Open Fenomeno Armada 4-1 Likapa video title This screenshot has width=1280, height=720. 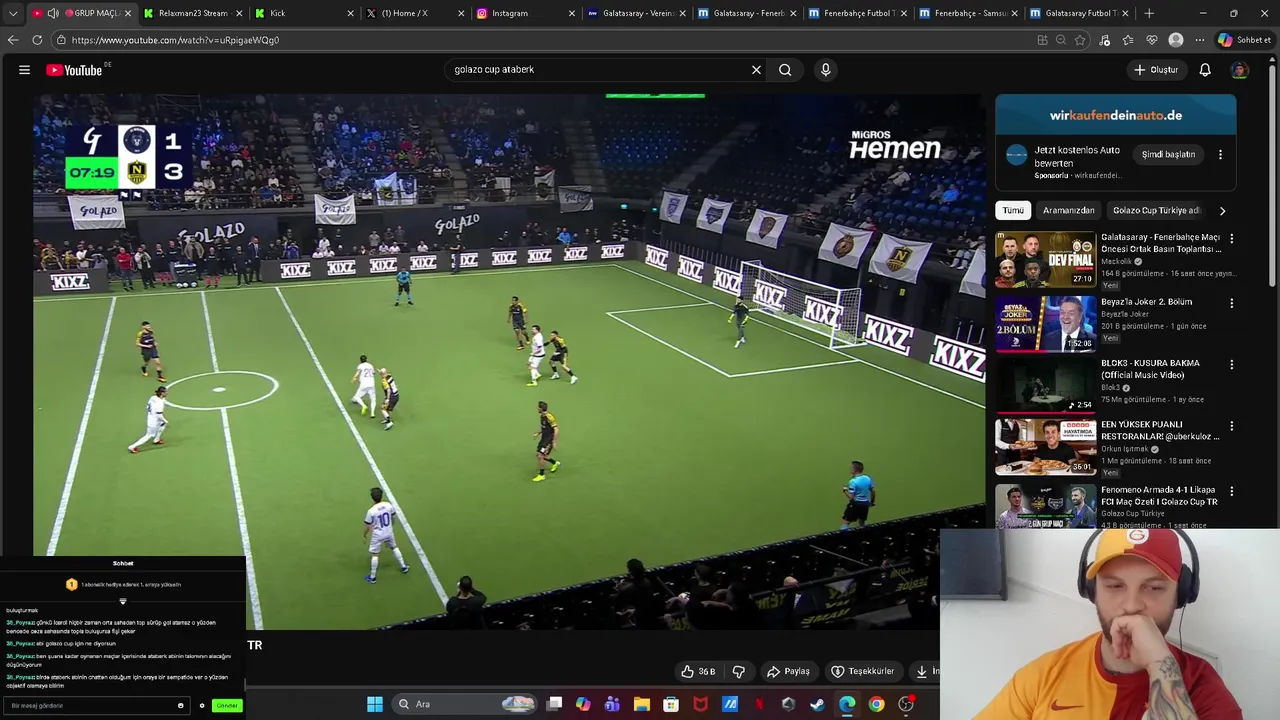[1159, 496]
